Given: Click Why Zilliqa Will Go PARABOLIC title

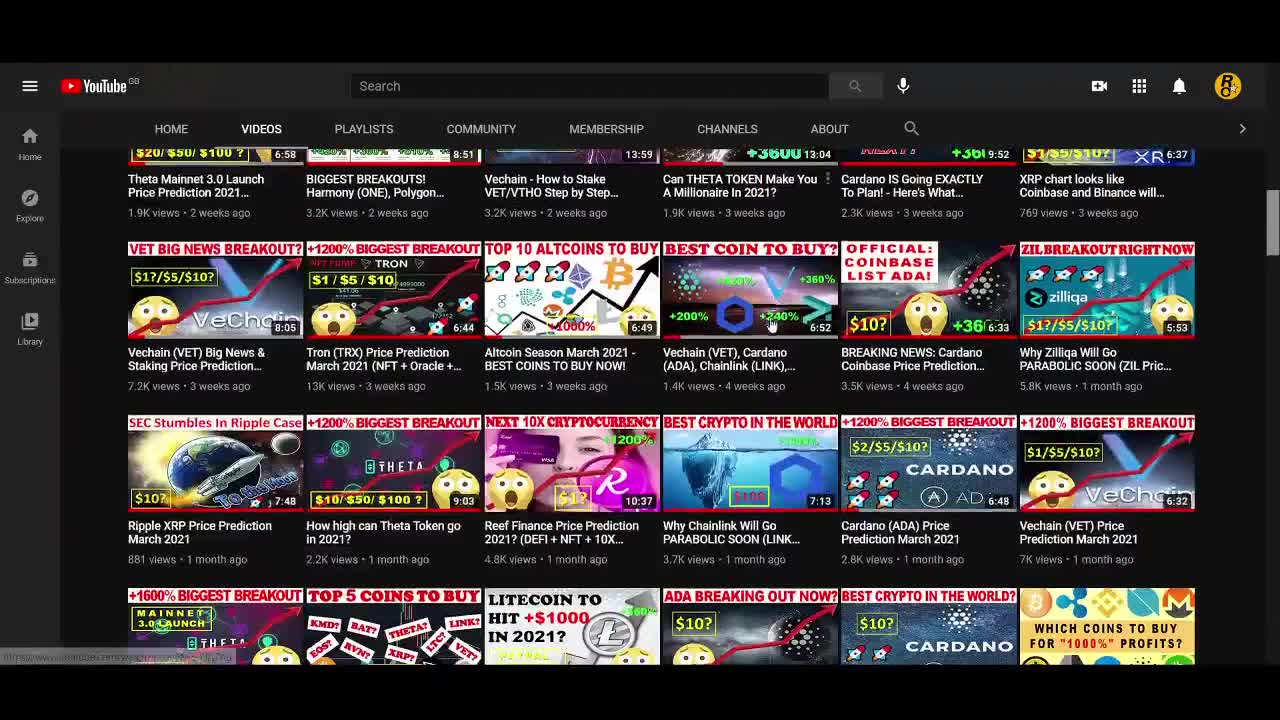Looking at the screenshot, I should point(1095,359).
